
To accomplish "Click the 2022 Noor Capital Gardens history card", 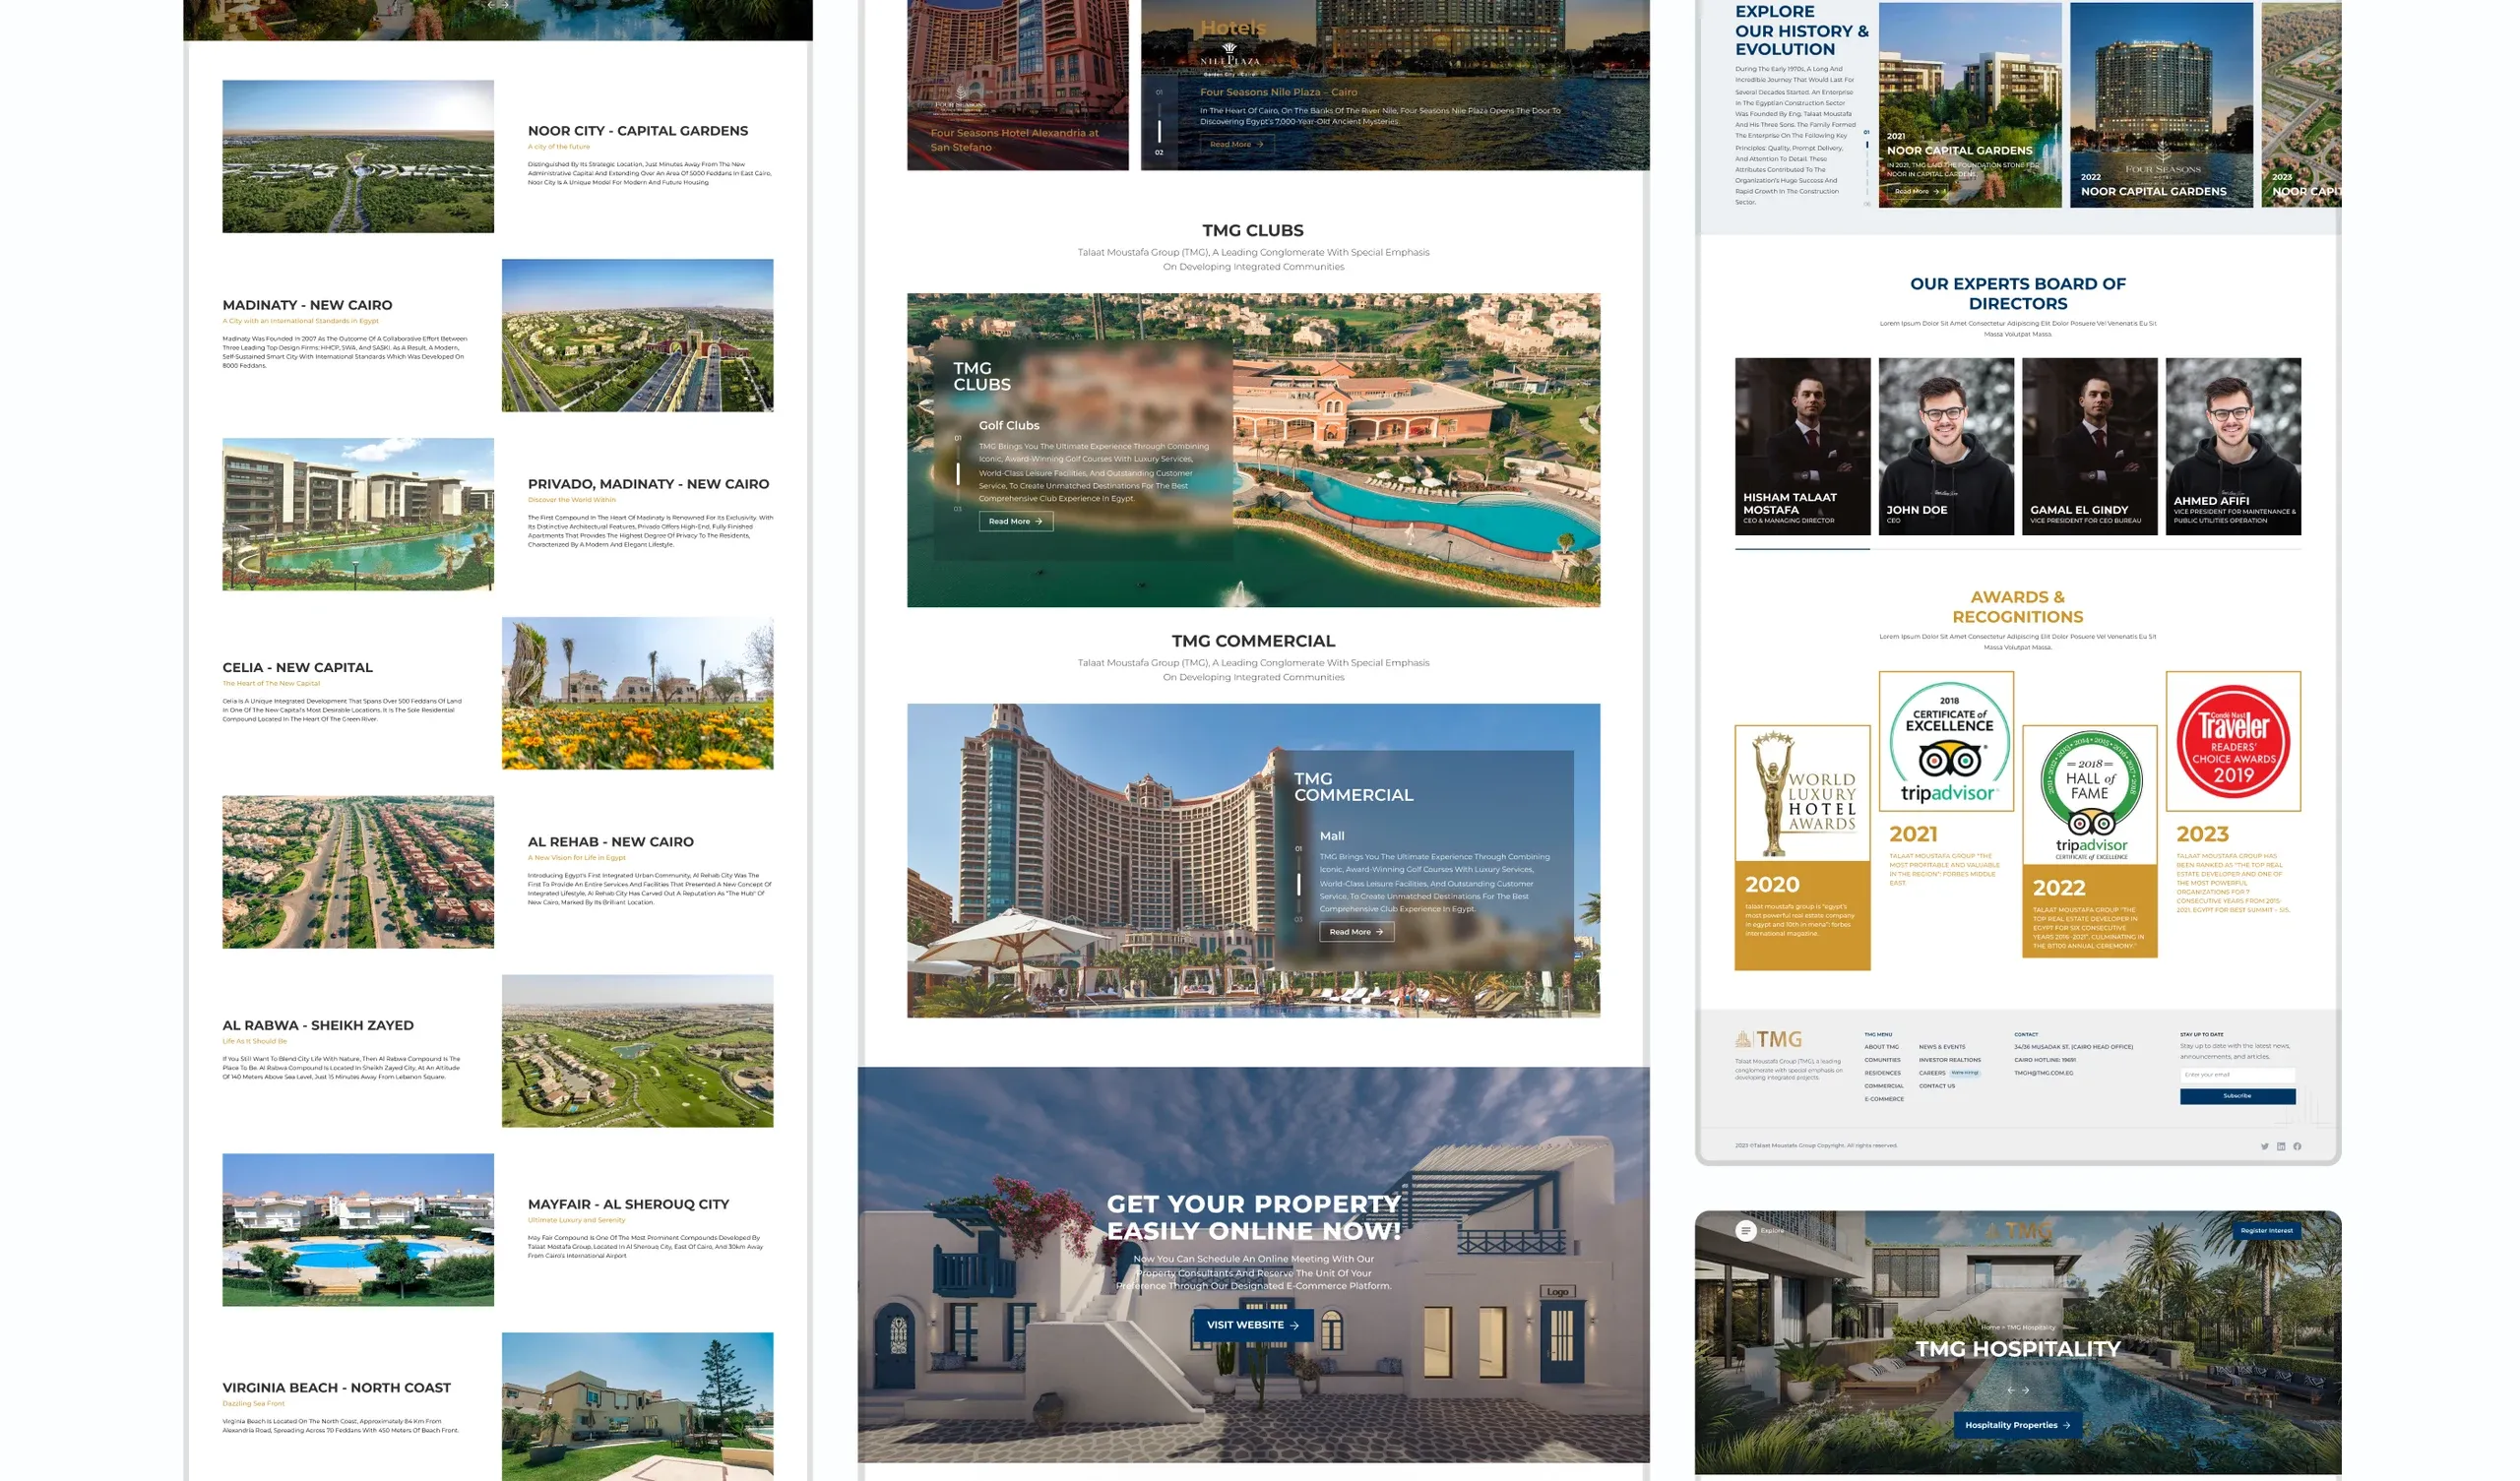I will click(x=2161, y=105).
